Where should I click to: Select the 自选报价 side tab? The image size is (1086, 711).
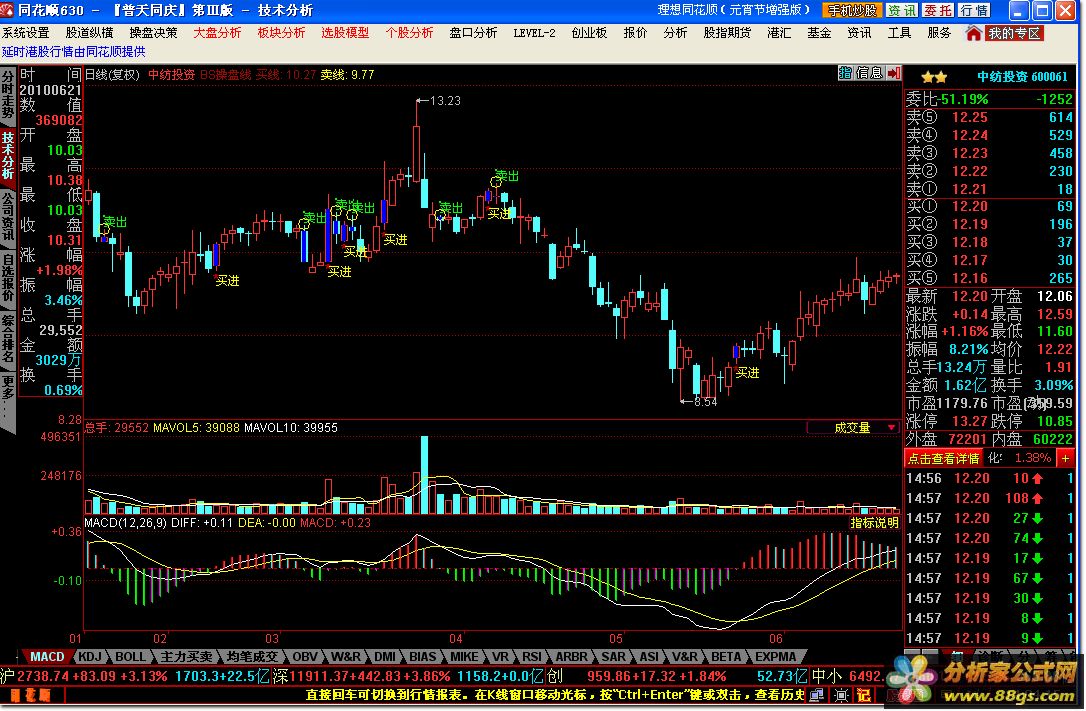coord(8,278)
